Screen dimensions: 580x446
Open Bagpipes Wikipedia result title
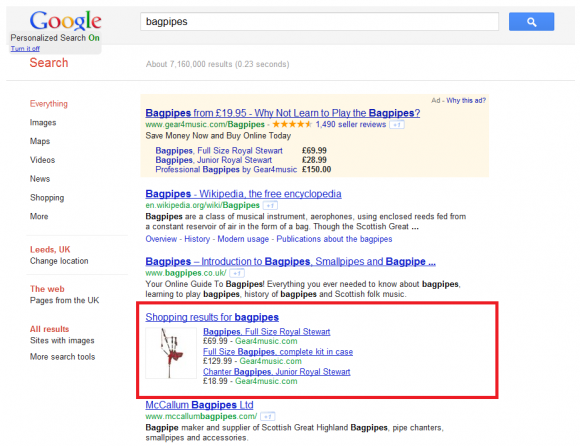pyautogui.click(x=243, y=194)
